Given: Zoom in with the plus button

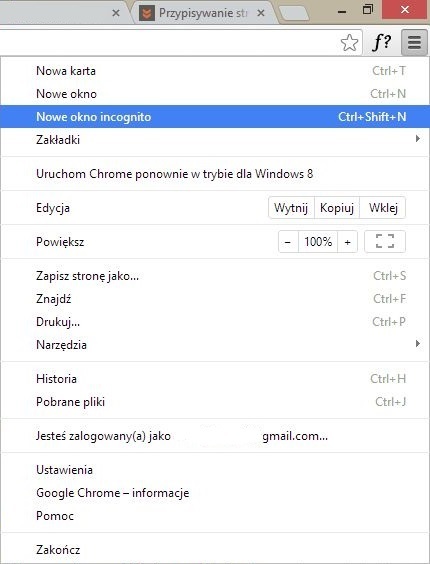Looking at the screenshot, I should pyautogui.click(x=347, y=242).
